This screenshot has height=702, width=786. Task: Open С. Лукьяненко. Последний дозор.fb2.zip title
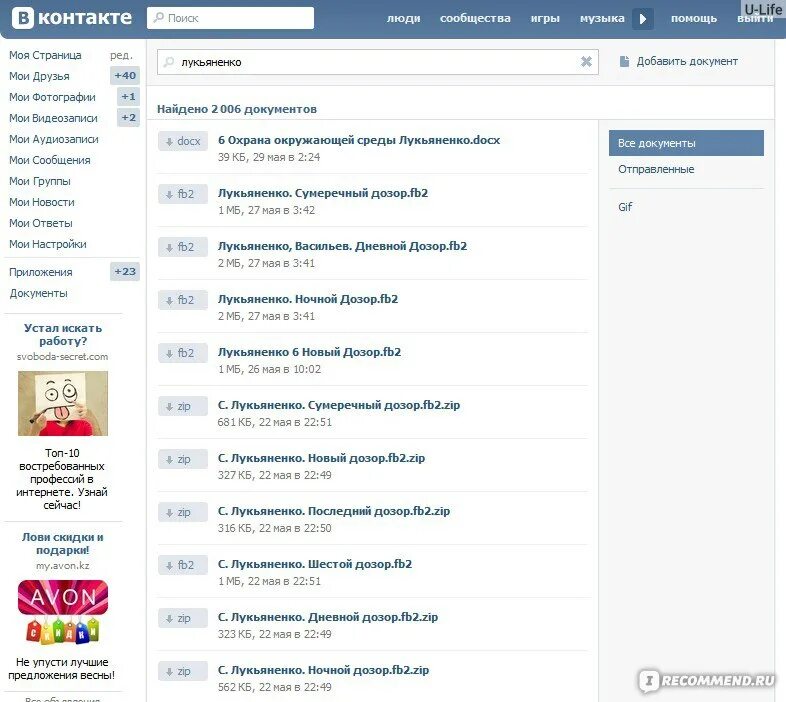[x=334, y=511]
